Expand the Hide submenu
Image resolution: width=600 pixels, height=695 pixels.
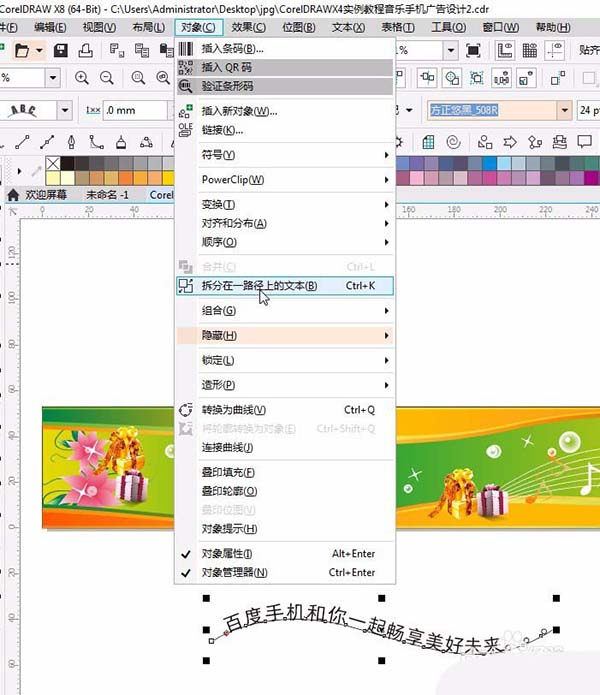click(284, 336)
